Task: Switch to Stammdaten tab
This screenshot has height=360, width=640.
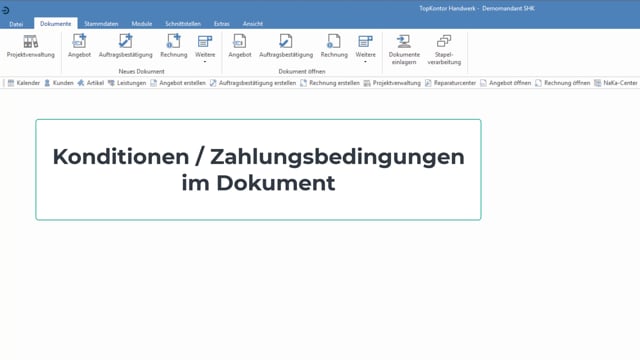Action: click(x=101, y=24)
